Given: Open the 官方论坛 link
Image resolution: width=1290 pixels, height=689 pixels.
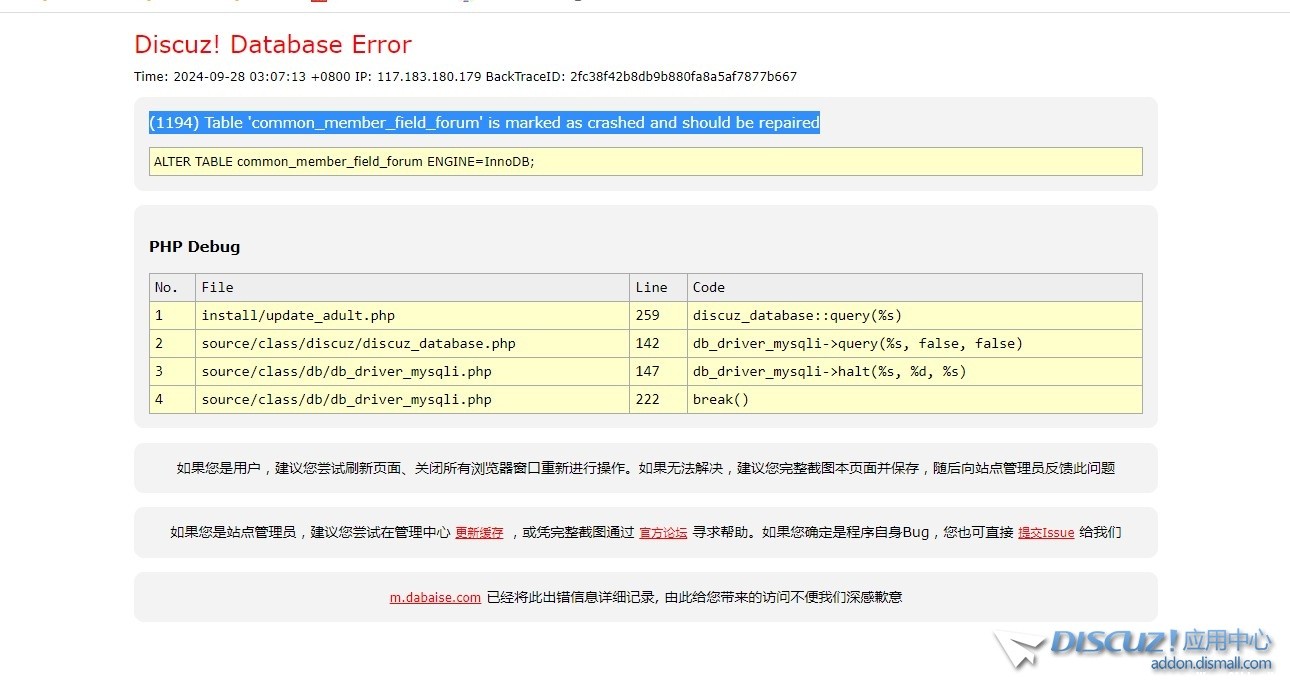Looking at the screenshot, I should (663, 533).
